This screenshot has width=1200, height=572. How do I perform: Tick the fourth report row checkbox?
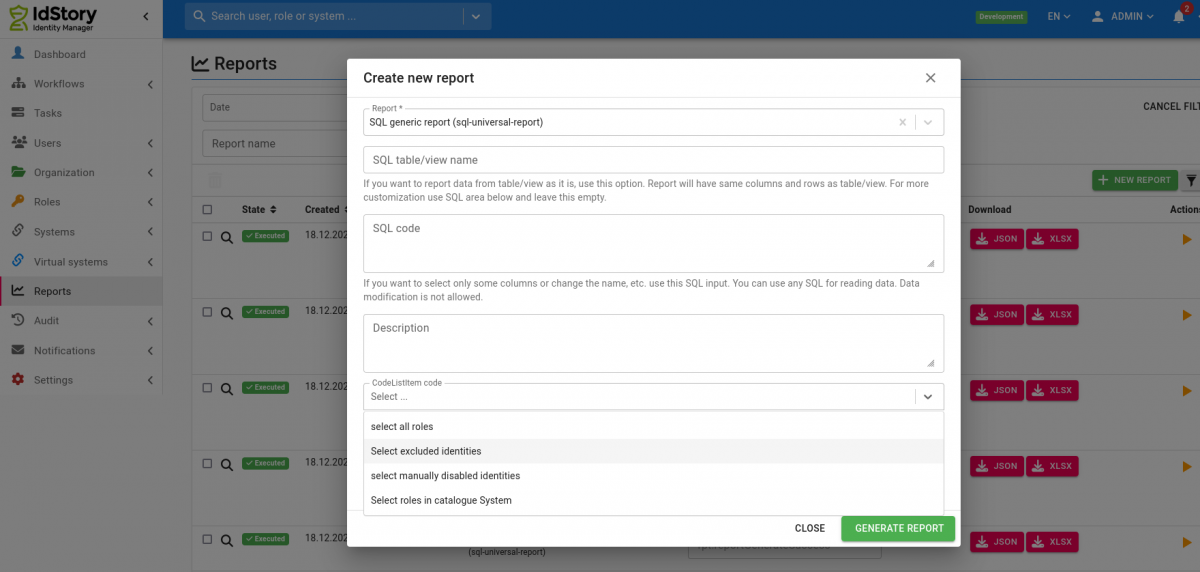click(207, 464)
